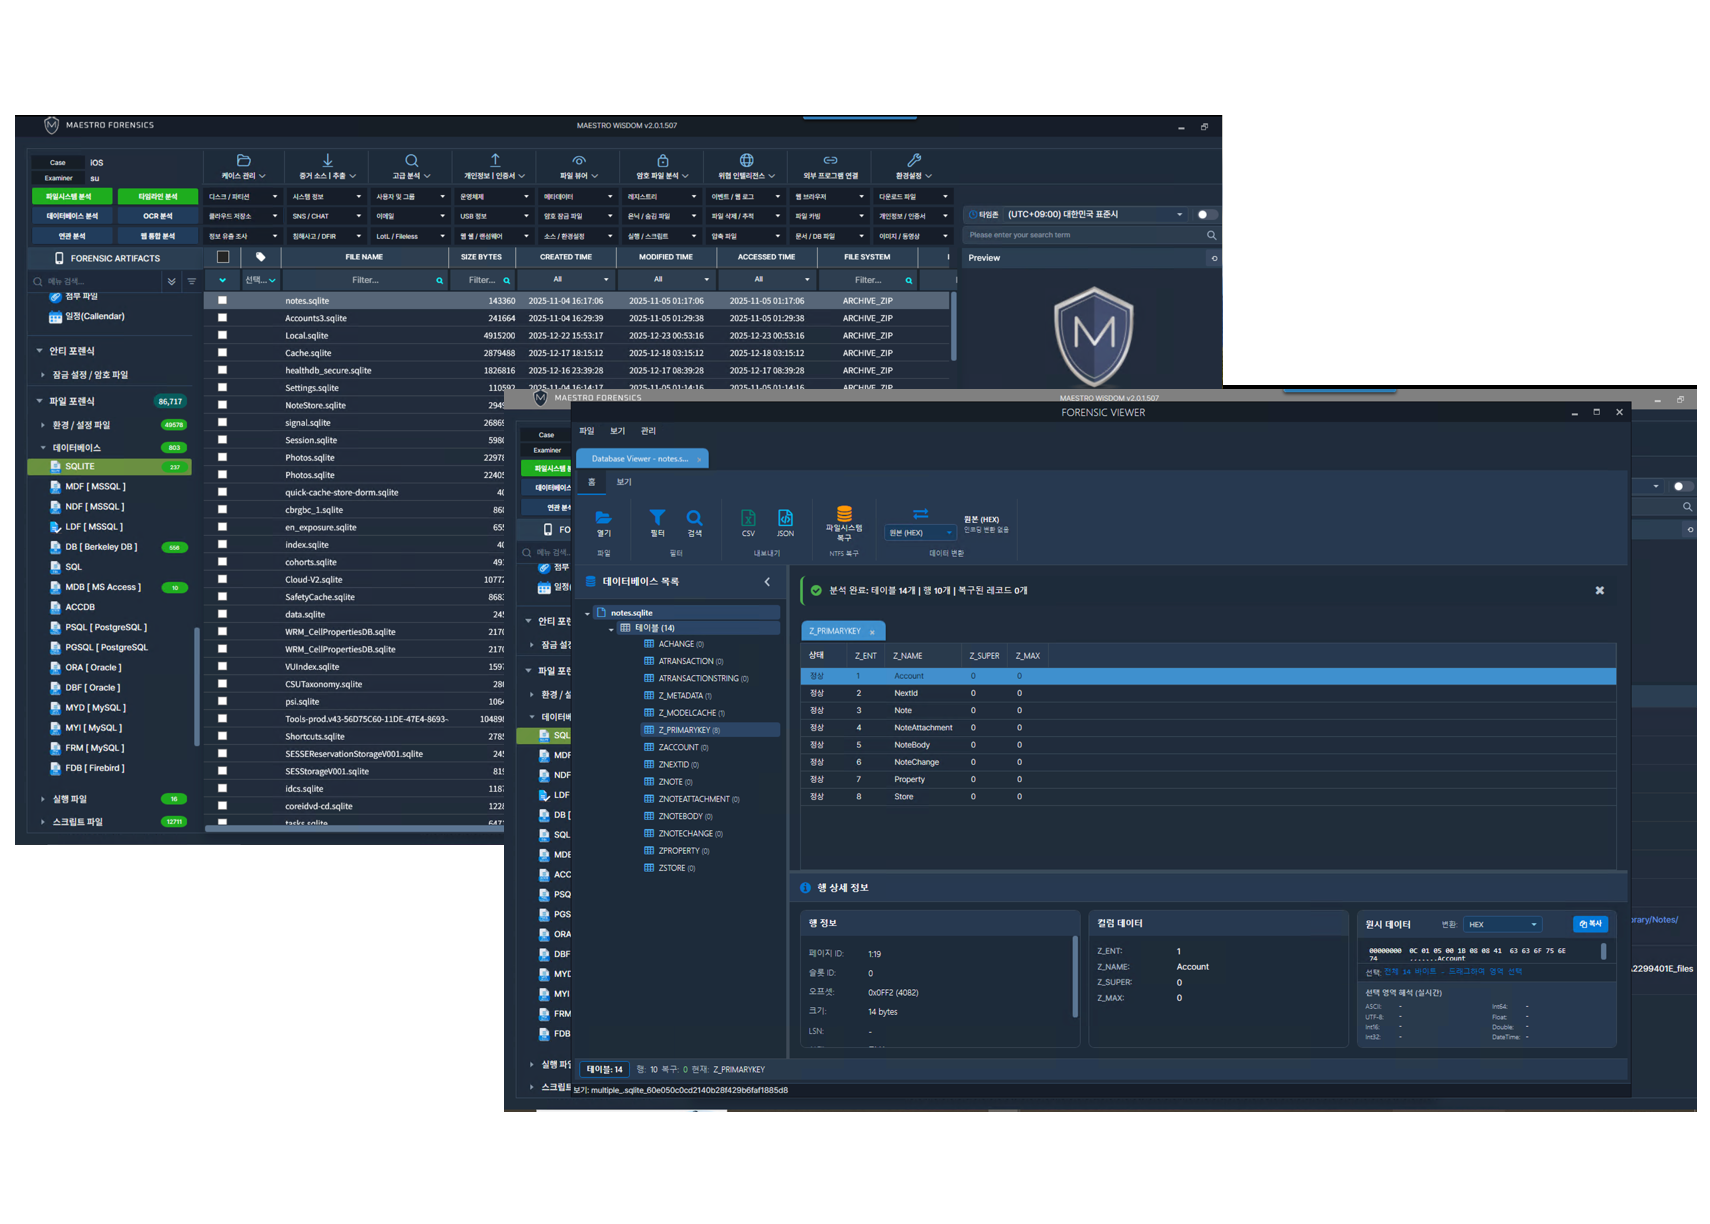The height and width of the screenshot is (1224, 1710).
Task: Click the 파일시스템 복구 database icon
Action: pos(844,513)
